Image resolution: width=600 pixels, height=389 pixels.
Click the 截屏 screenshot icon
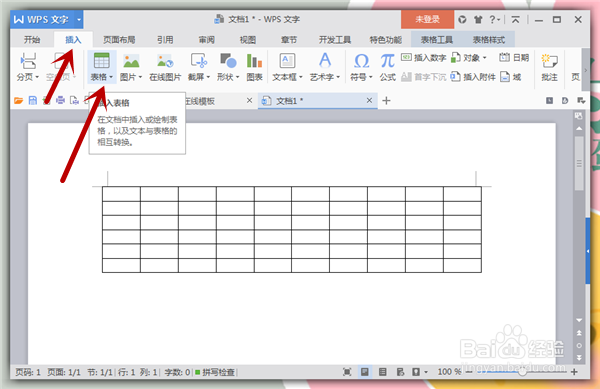pos(199,61)
